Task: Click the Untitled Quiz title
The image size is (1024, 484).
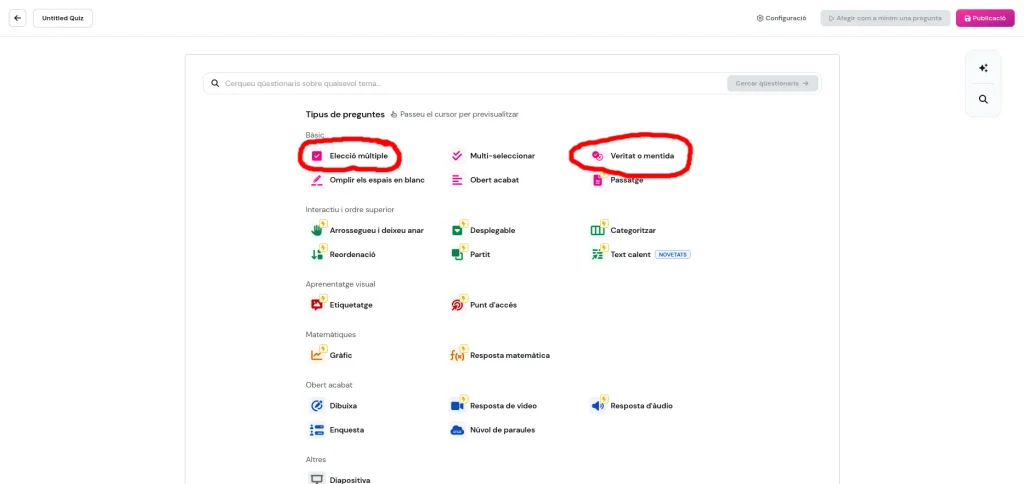Action: (x=63, y=18)
